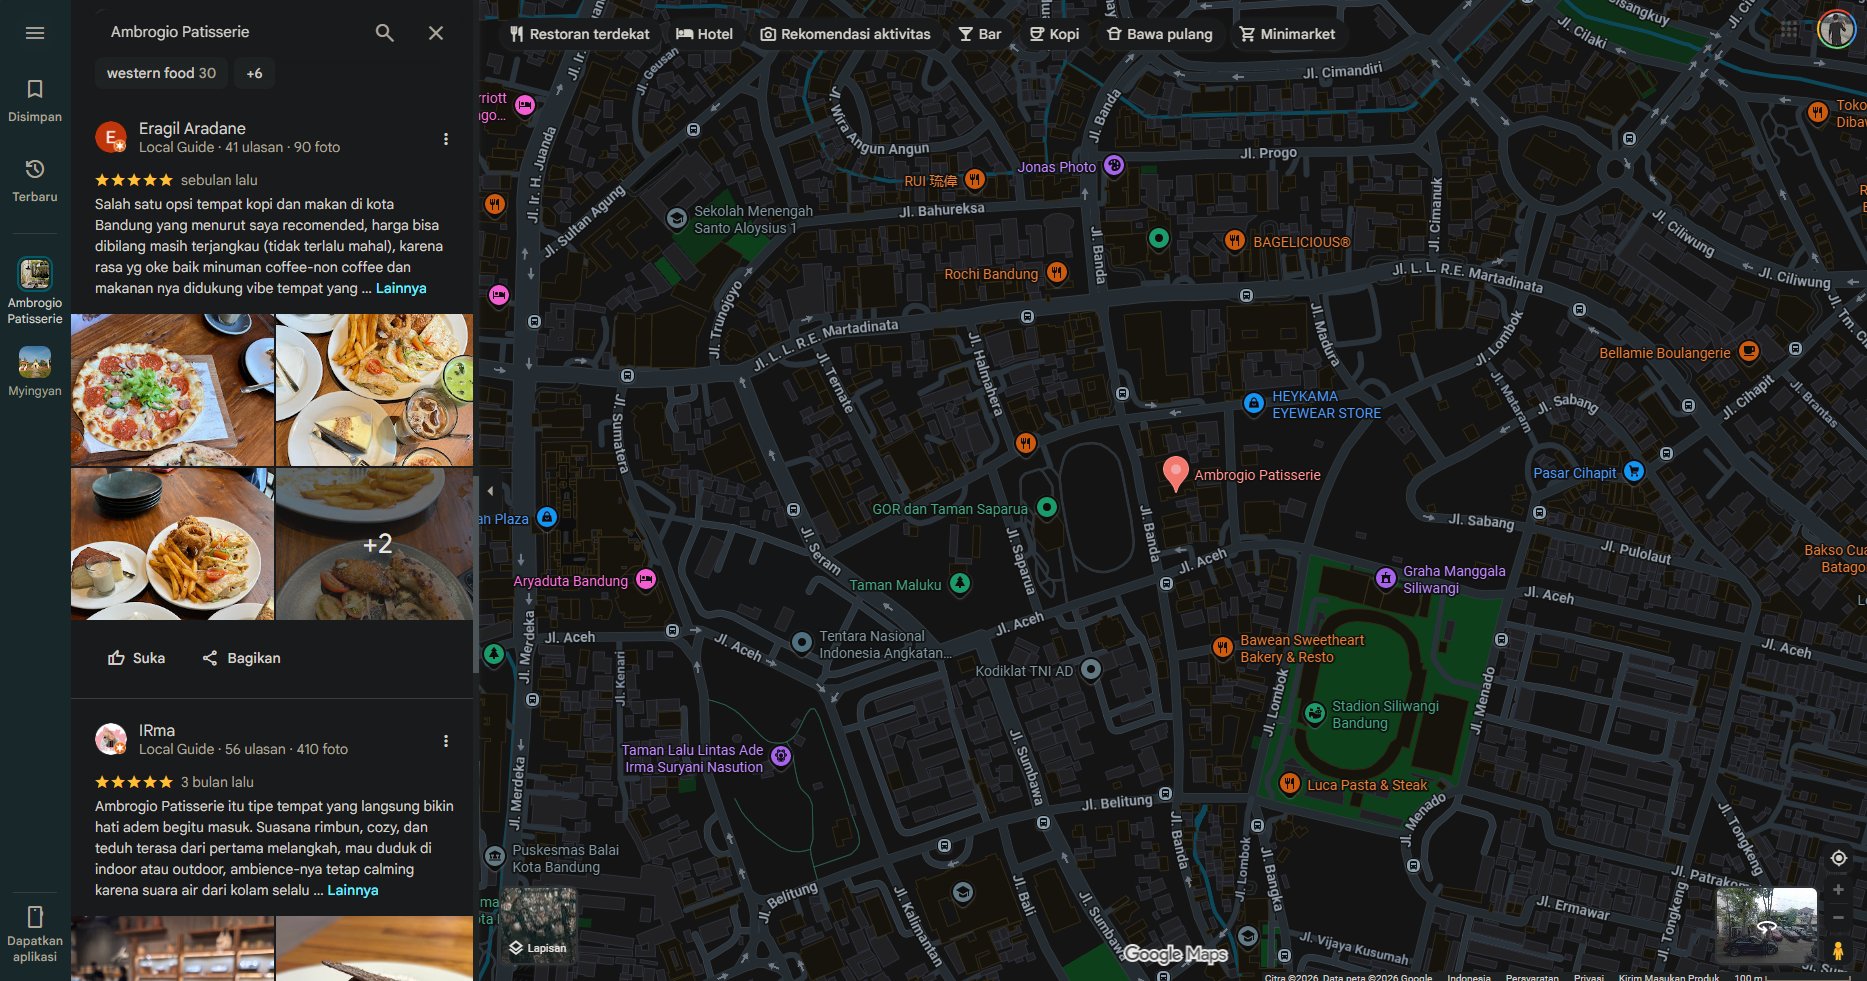Click the show my location icon
Screen dimensions: 1867x981
pos(1838,858)
